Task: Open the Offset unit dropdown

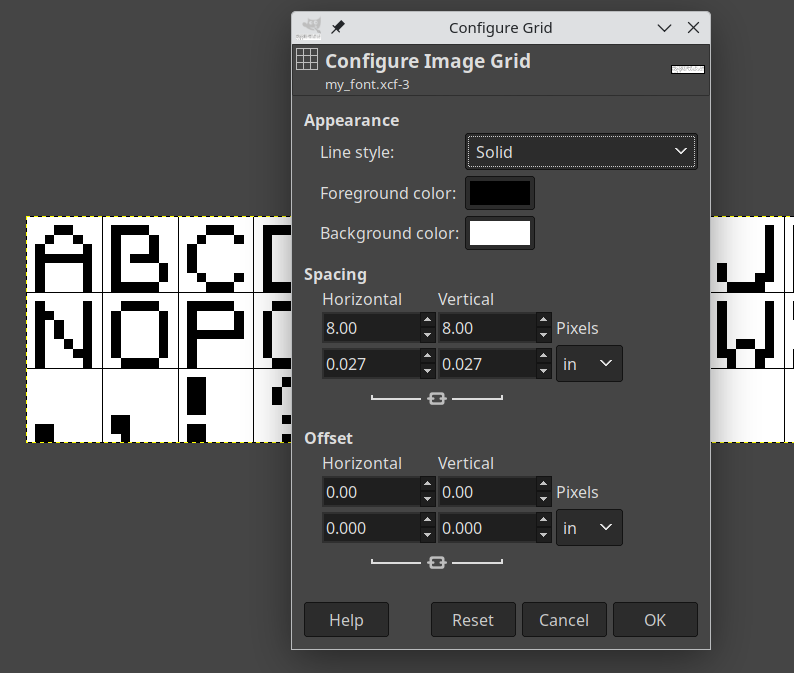Action: 589,528
